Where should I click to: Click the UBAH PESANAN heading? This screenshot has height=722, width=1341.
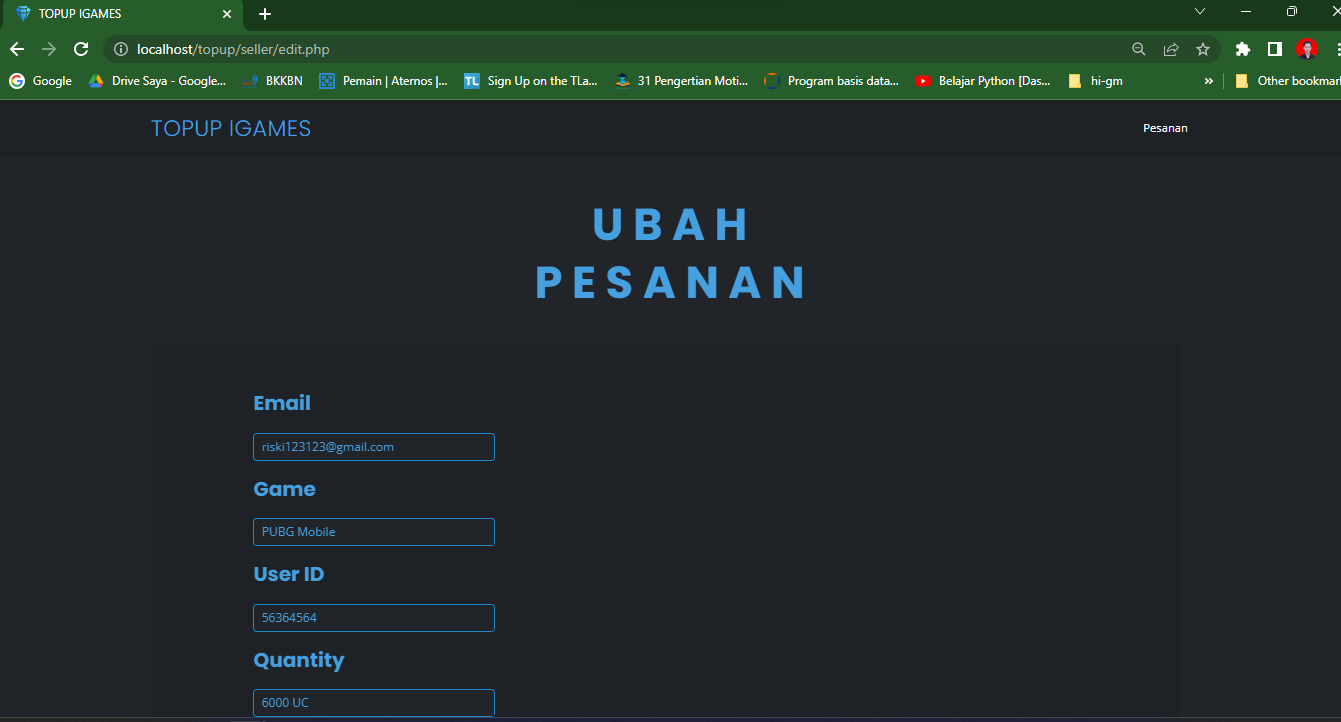671,253
